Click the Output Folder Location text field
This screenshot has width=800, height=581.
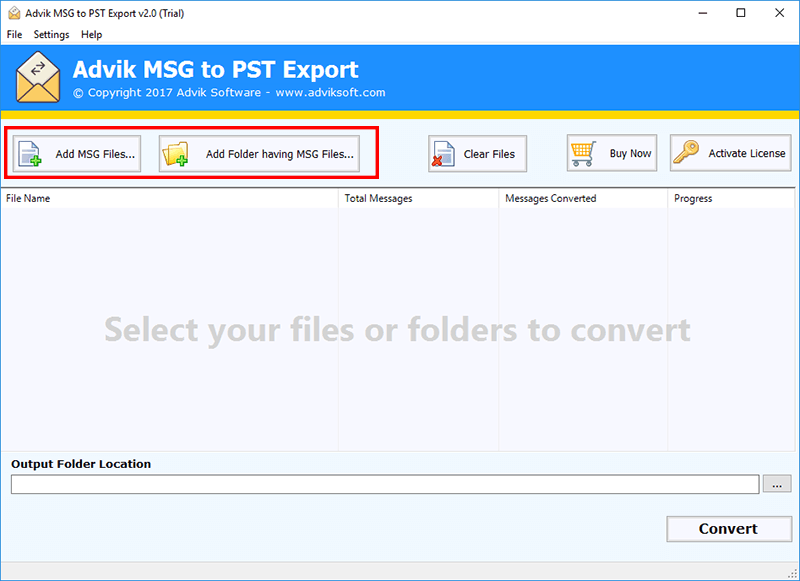click(x=385, y=484)
